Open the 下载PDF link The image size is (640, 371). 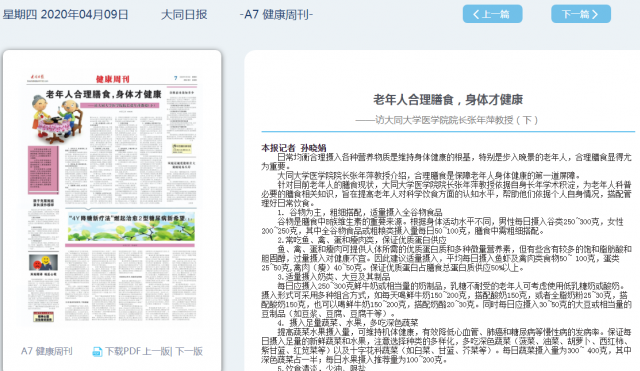coord(122,351)
